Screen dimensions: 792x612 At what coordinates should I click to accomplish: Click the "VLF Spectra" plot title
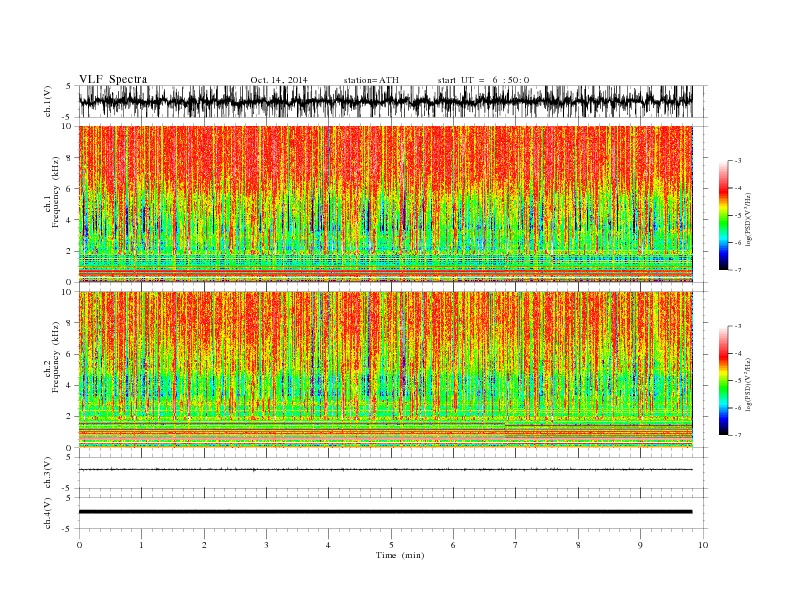coord(113,79)
